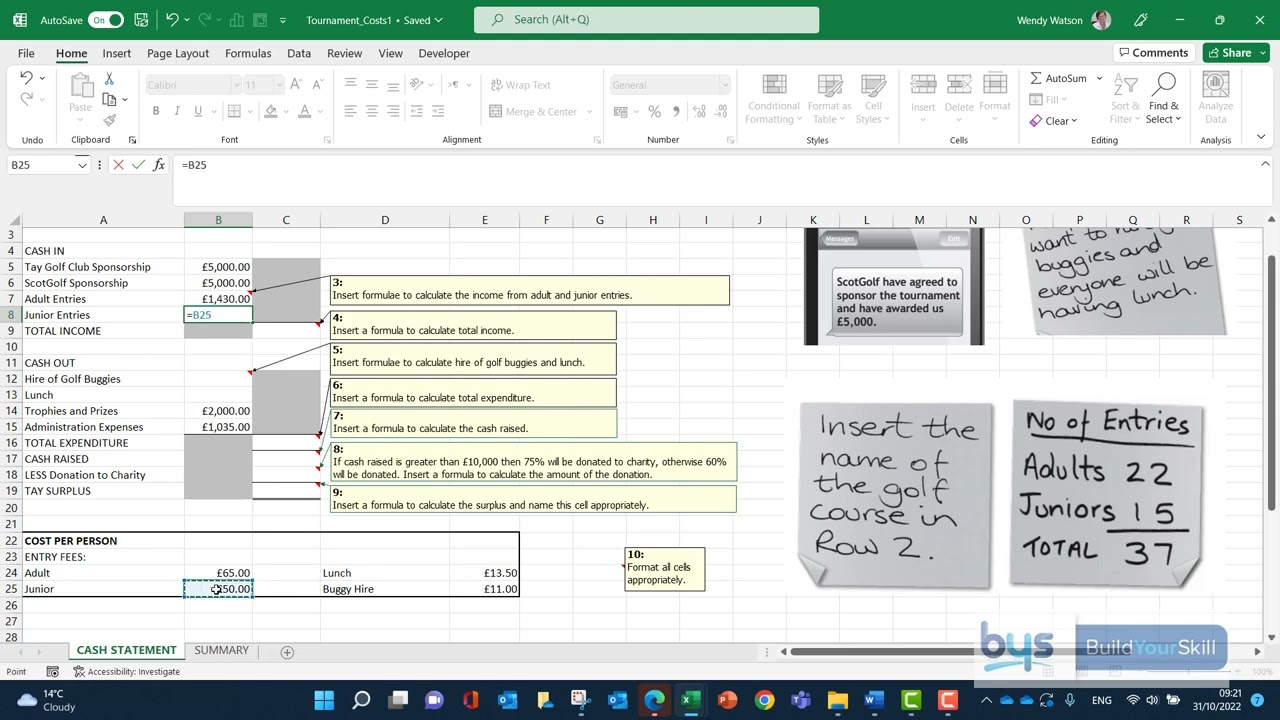This screenshot has width=1280, height=720.
Task: Open Format as Table gallery
Action: (x=830, y=99)
